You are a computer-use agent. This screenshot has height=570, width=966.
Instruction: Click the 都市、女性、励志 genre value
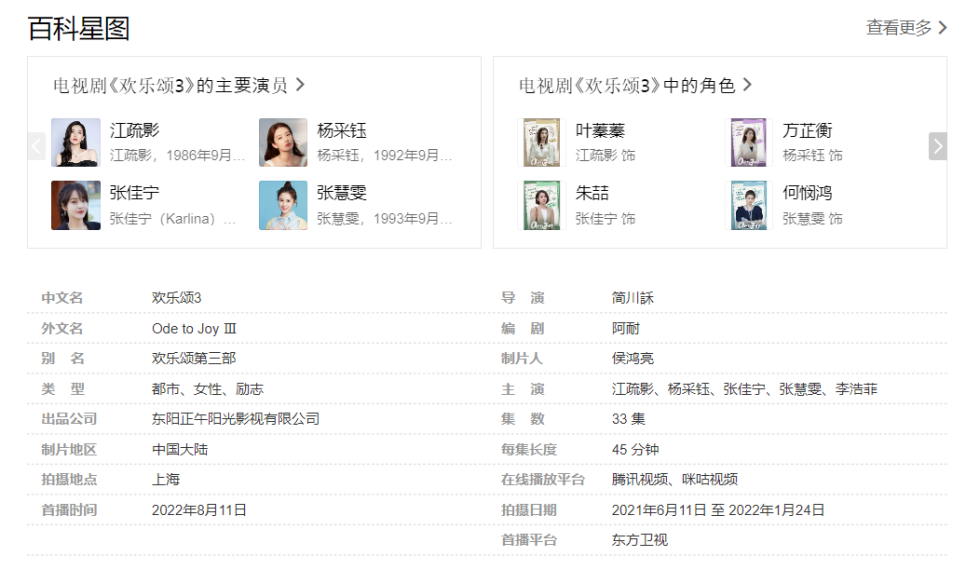pos(208,389)
